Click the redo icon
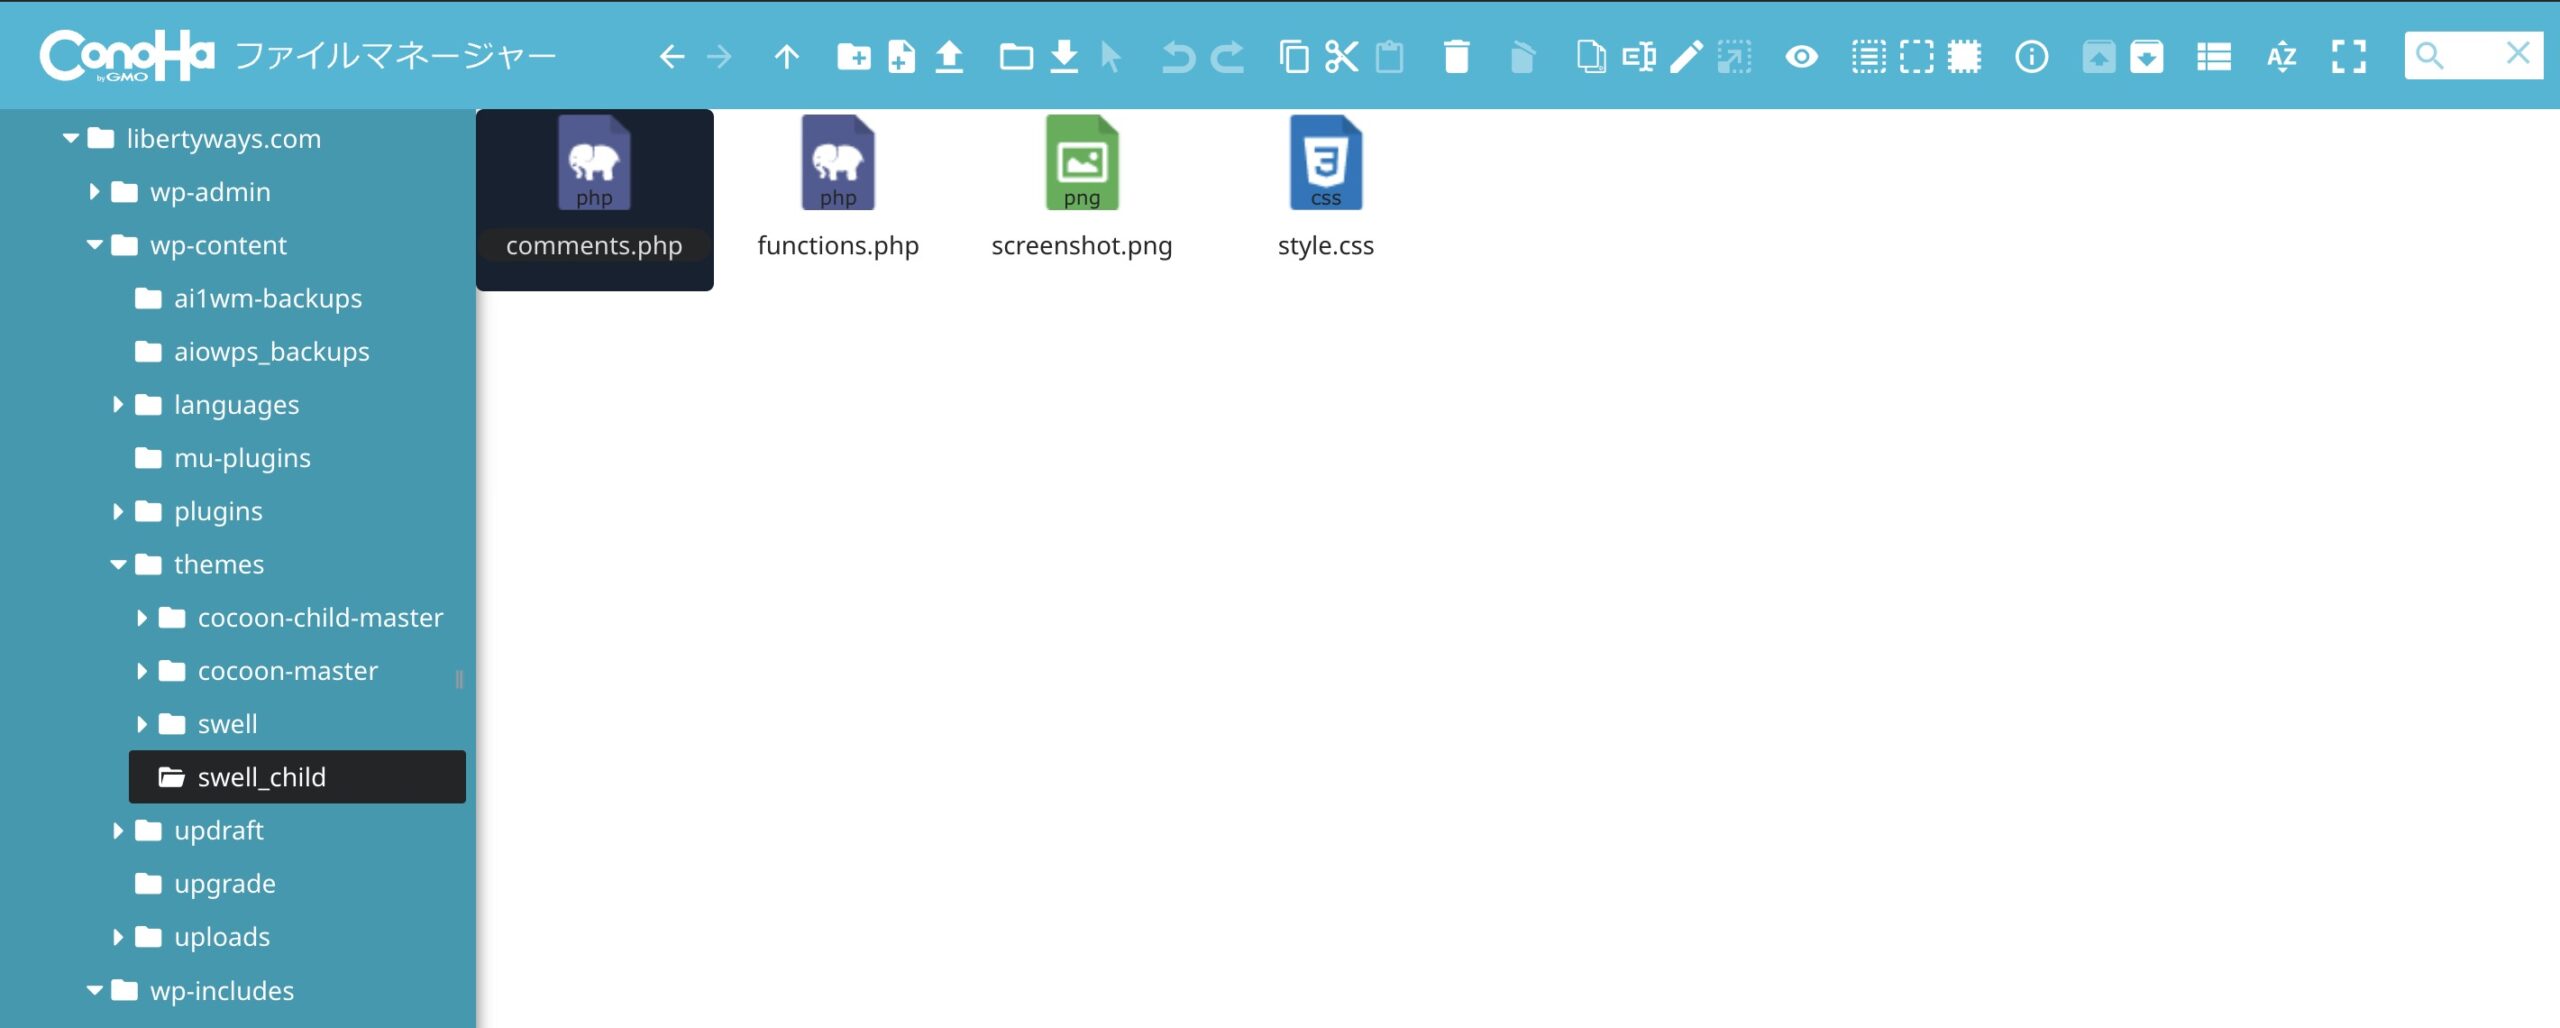2560x1028 pixels. pos(1227,57)
